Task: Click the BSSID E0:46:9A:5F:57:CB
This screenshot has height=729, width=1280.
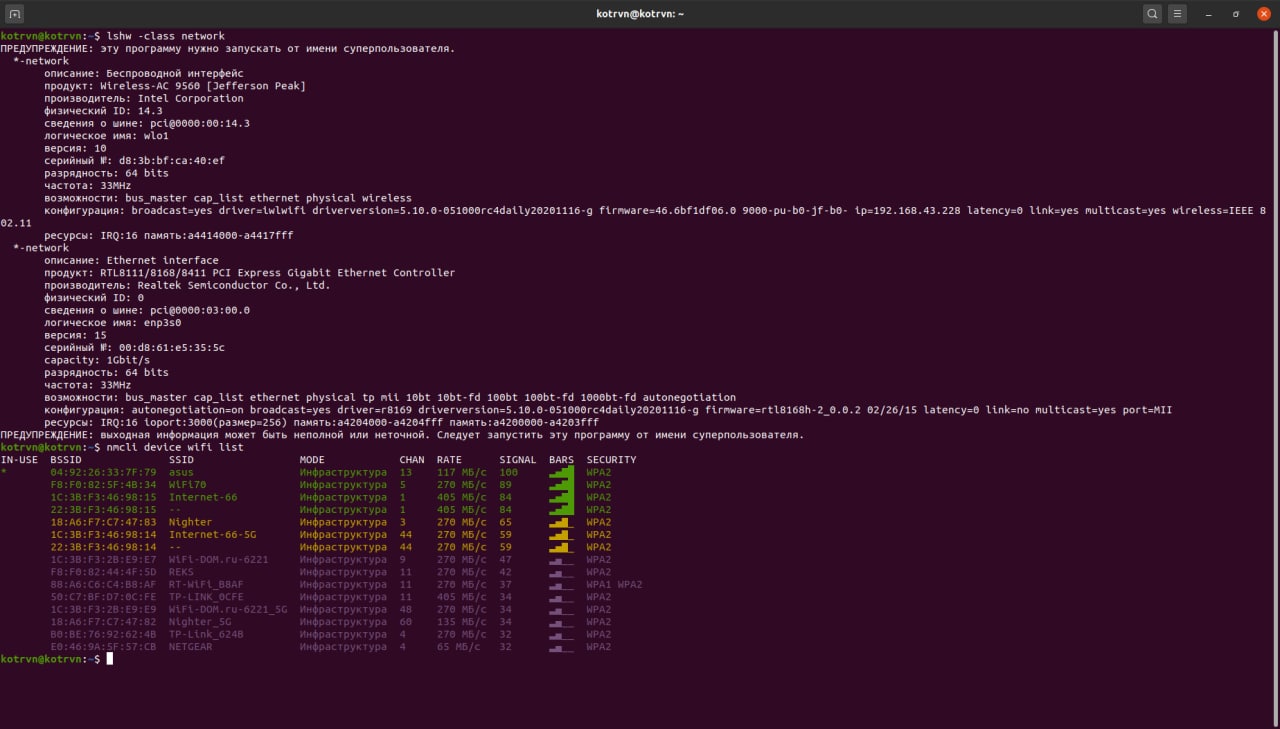Action: click(x=103, y=647)
